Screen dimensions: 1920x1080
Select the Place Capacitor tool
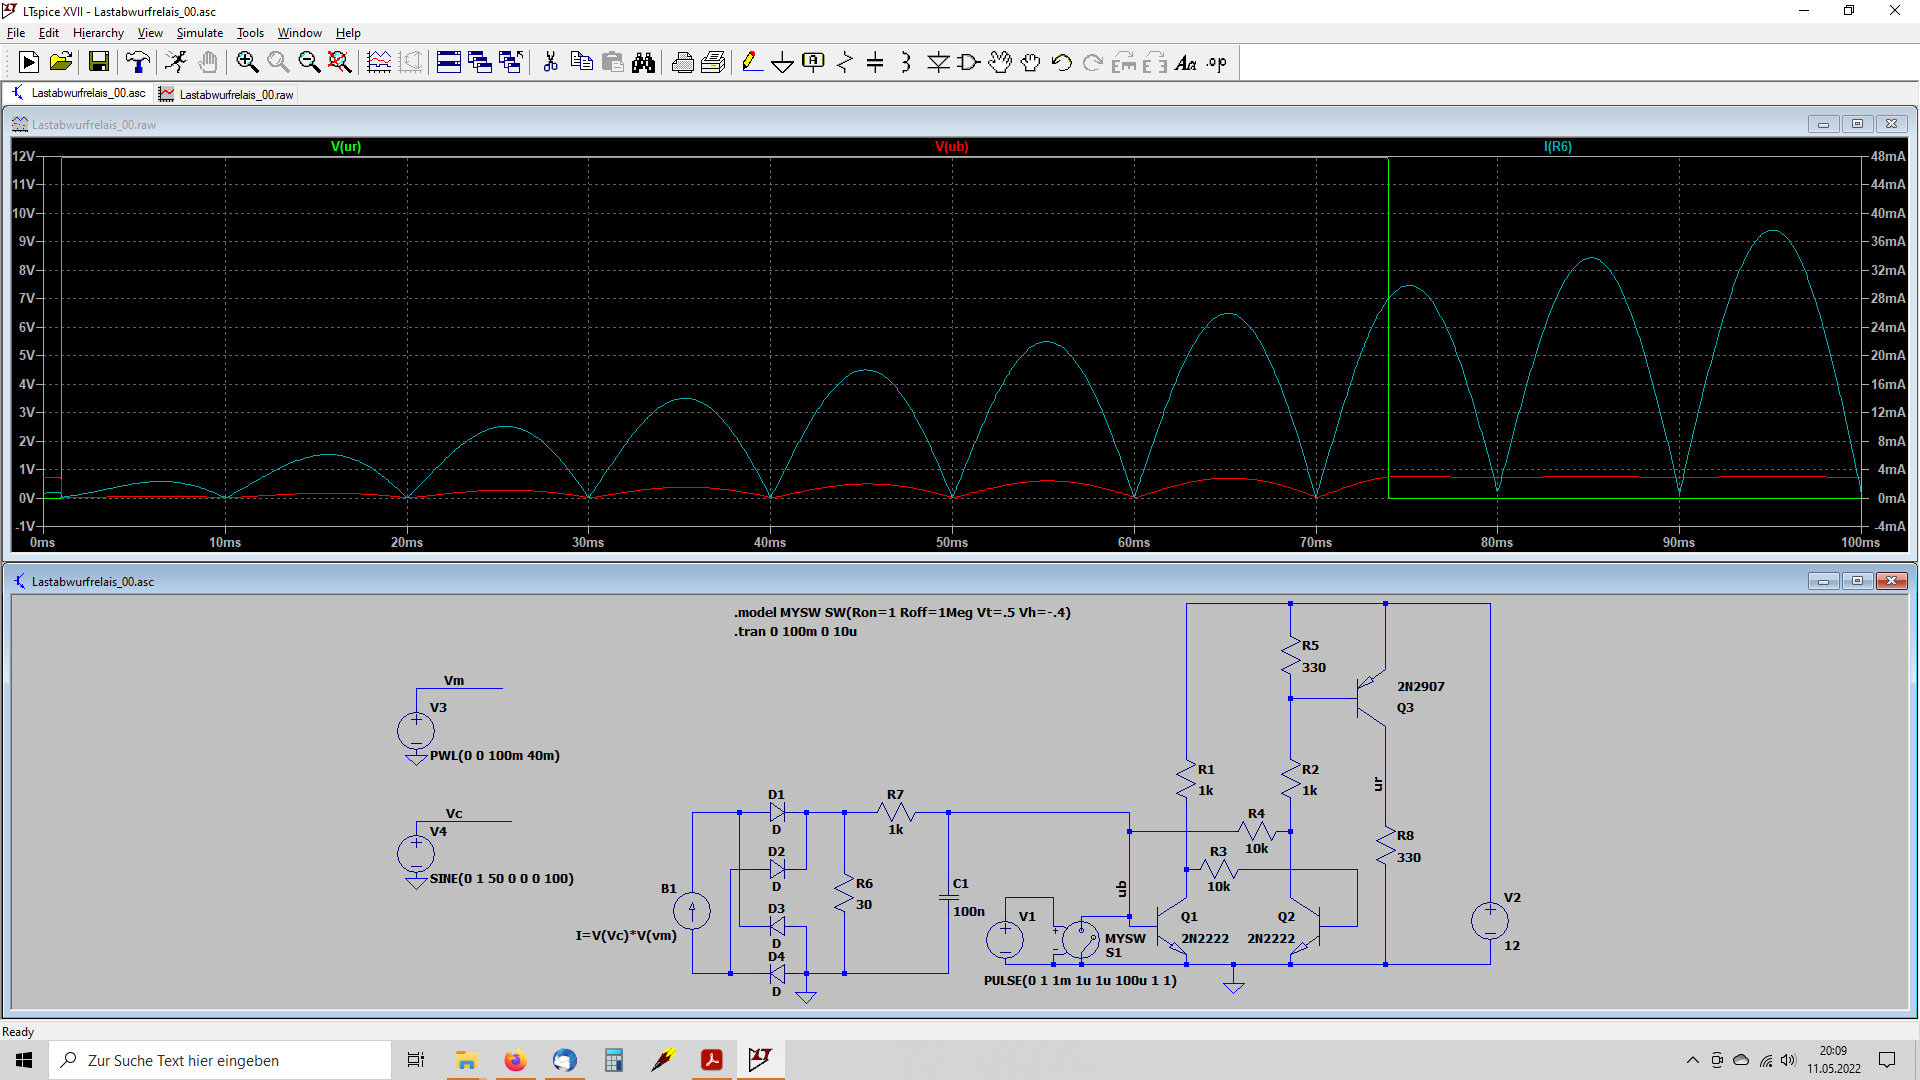(875, 63)
